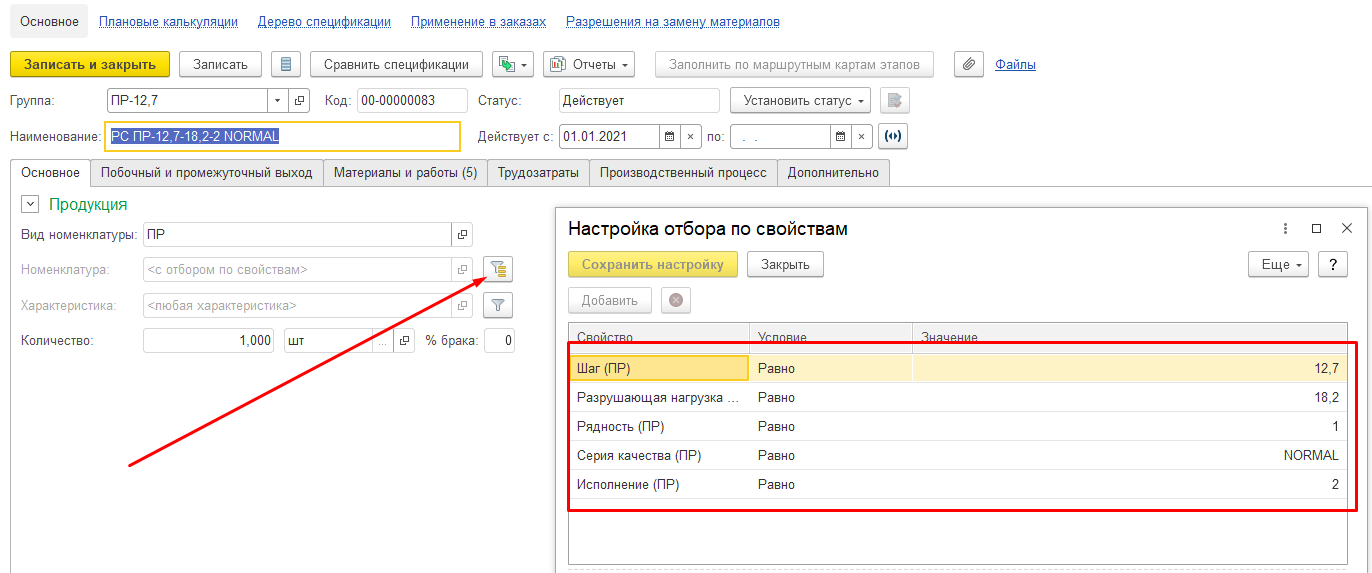Open the Еще dropdown in the filter dialog
Viewport: 1372px width, 573px height.
point(1279,265)
